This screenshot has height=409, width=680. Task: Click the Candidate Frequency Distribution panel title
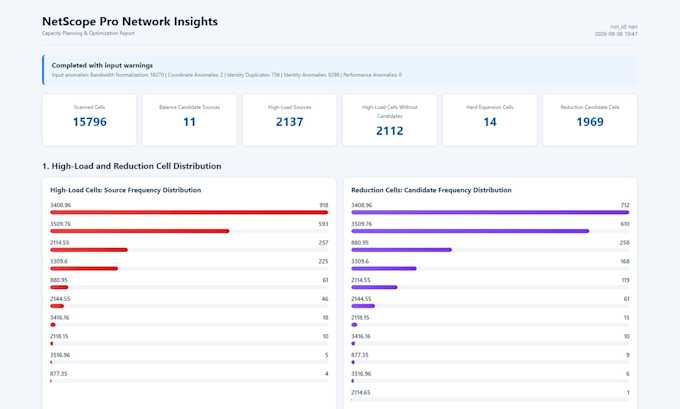coord(432,190)
